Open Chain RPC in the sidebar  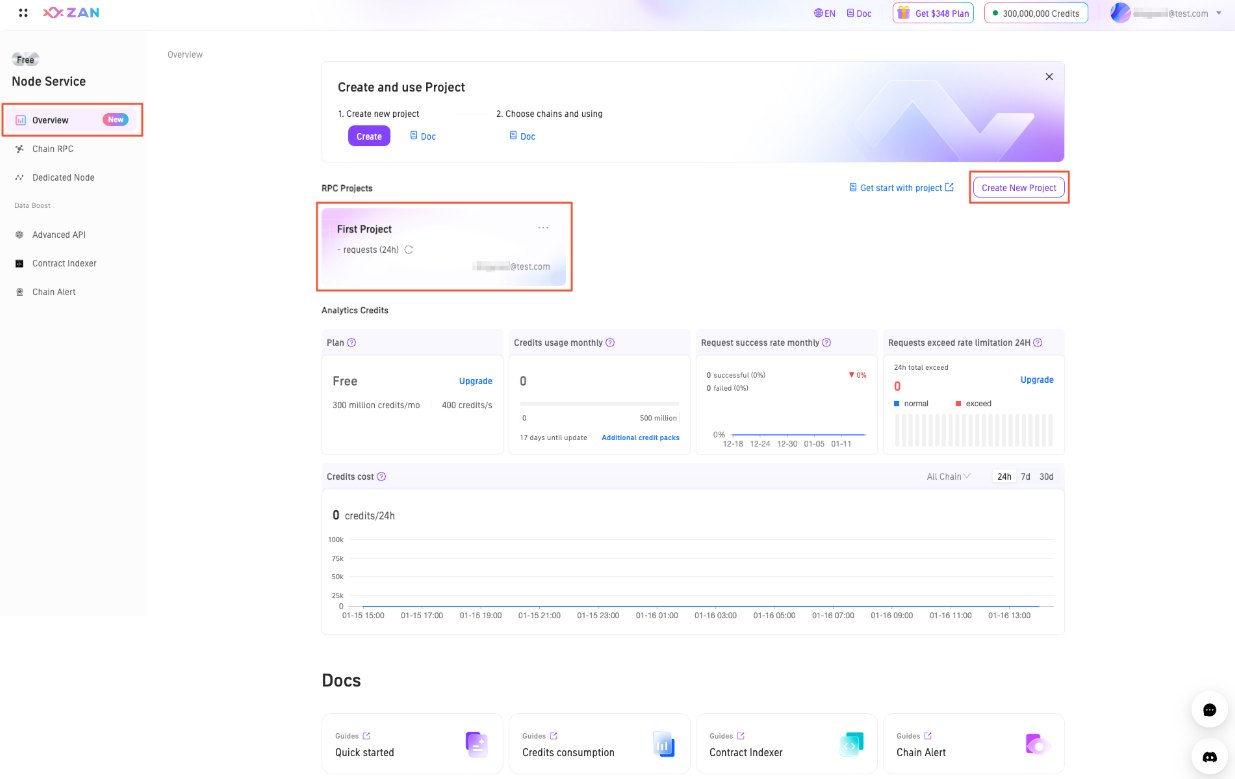coord(53,149)
